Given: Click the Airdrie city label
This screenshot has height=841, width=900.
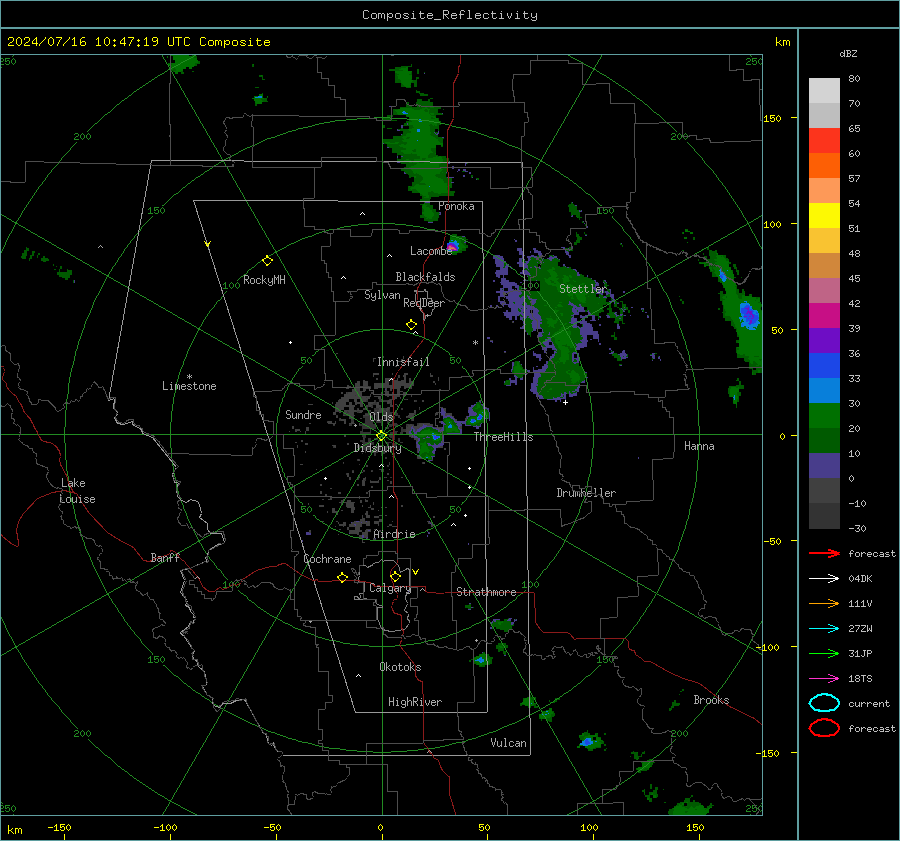Looking at the screenshot, I should tap(394, 534).
